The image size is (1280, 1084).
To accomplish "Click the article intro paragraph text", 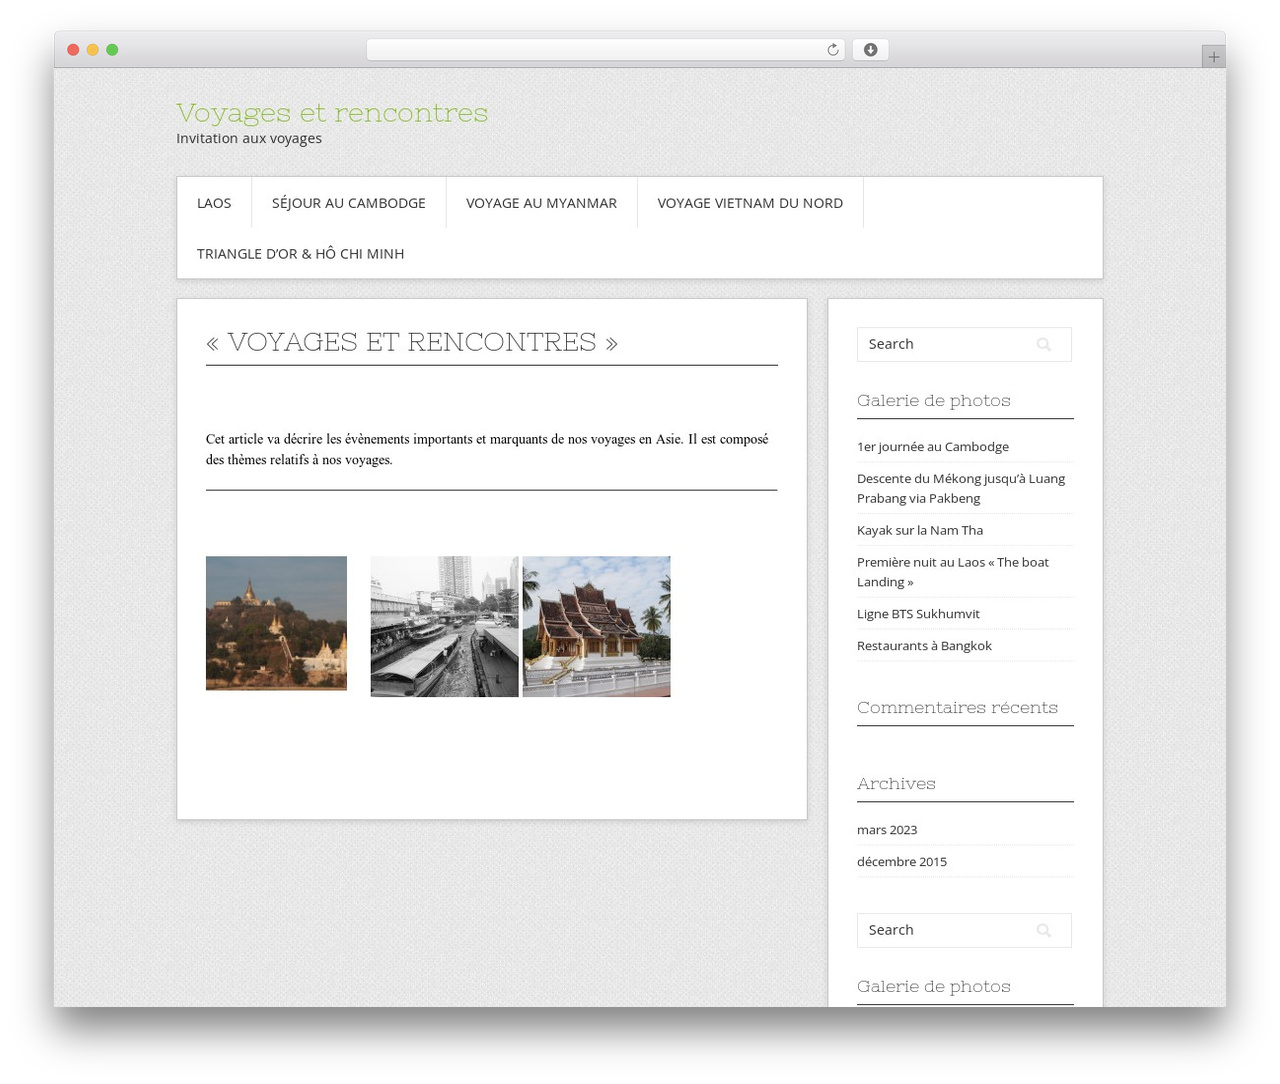I will point(487,449).
